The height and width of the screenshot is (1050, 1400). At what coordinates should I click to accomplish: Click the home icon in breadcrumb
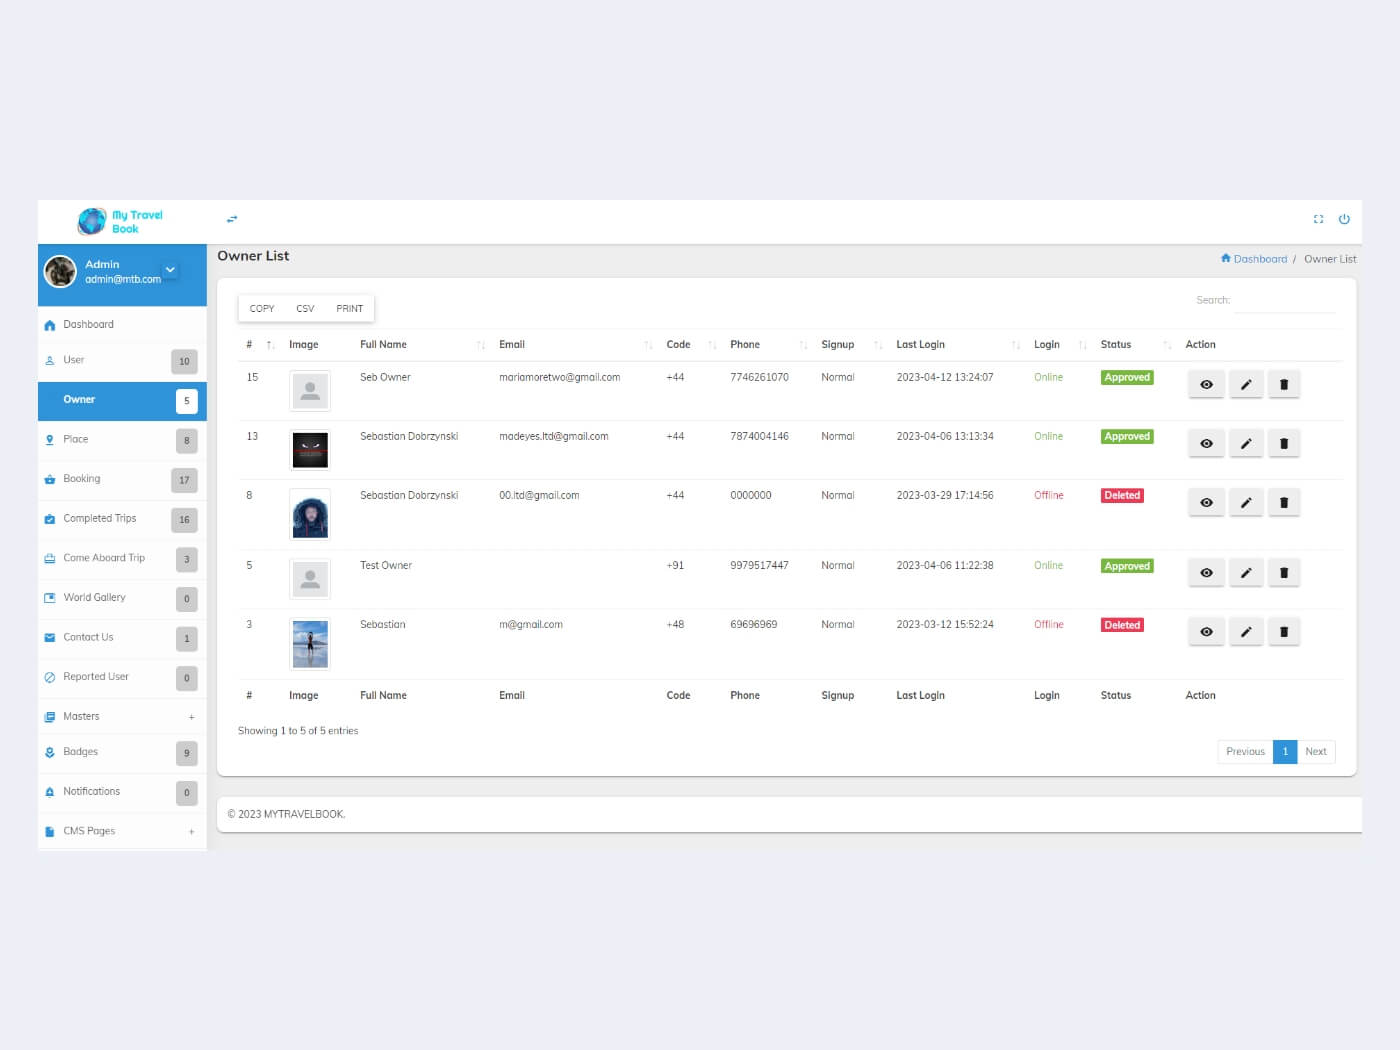point(1225,259)
